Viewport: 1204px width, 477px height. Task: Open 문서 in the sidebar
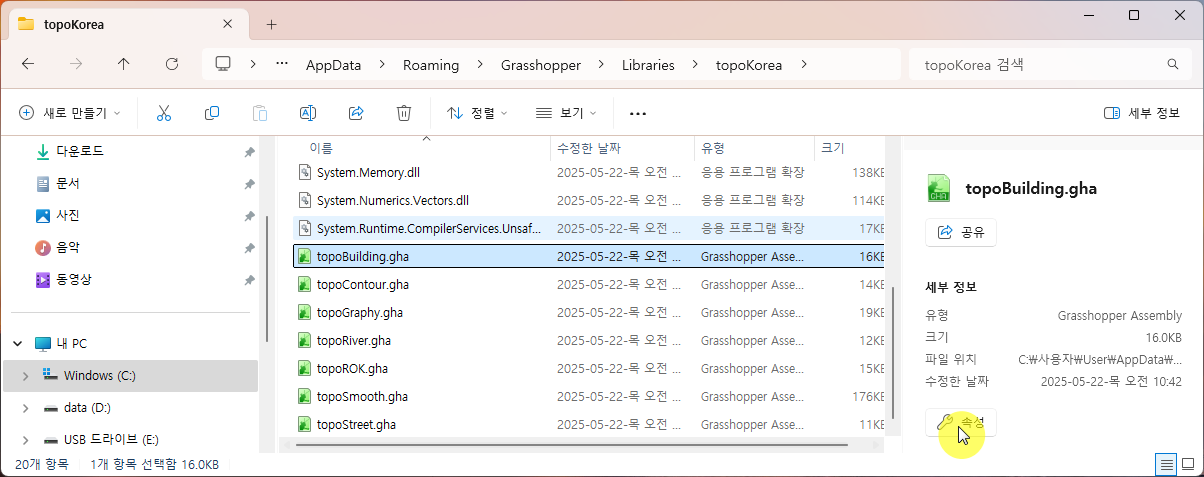click(67, 184)
